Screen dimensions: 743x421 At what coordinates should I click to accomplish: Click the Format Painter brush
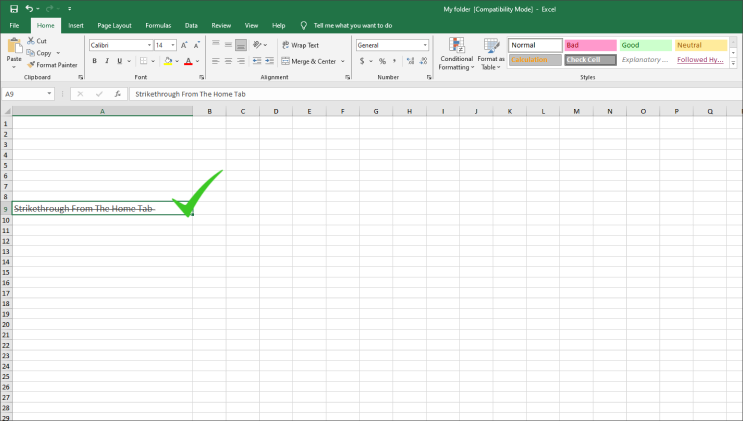coord(31,65)
